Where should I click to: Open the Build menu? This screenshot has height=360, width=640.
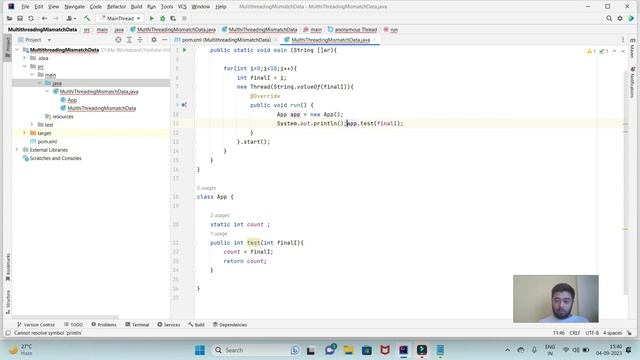click(136, 7)
